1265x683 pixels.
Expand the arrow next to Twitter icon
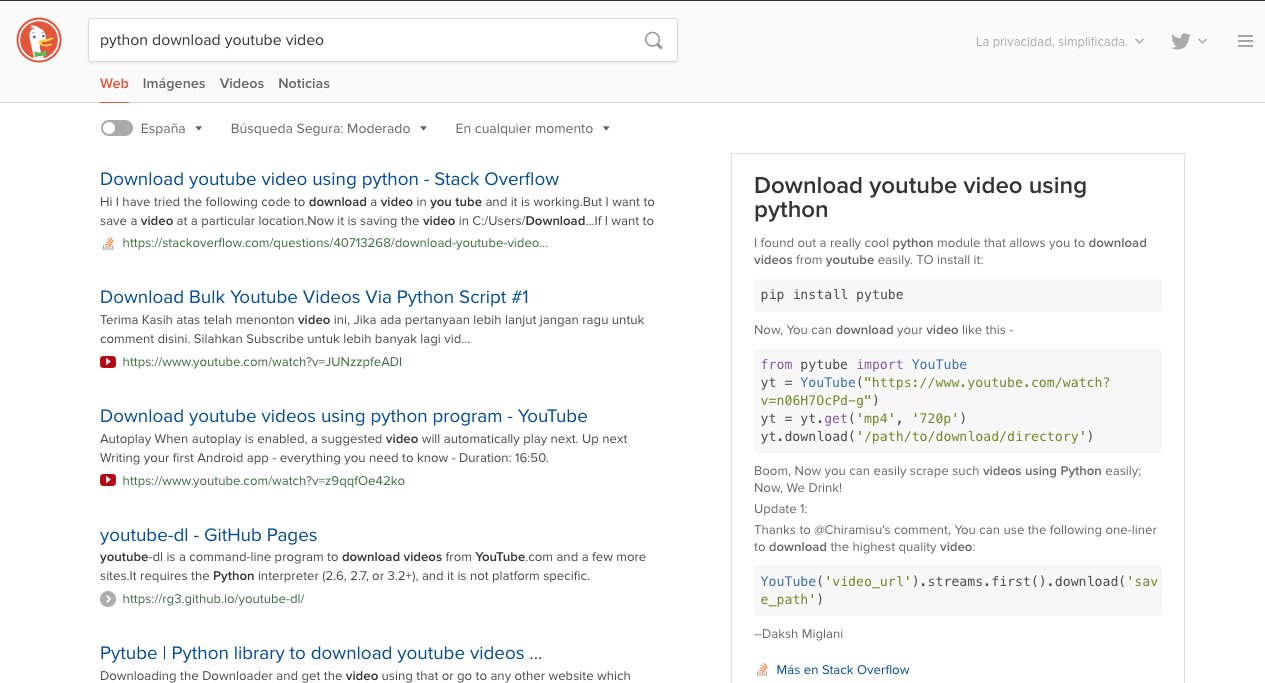[1202, 42]
